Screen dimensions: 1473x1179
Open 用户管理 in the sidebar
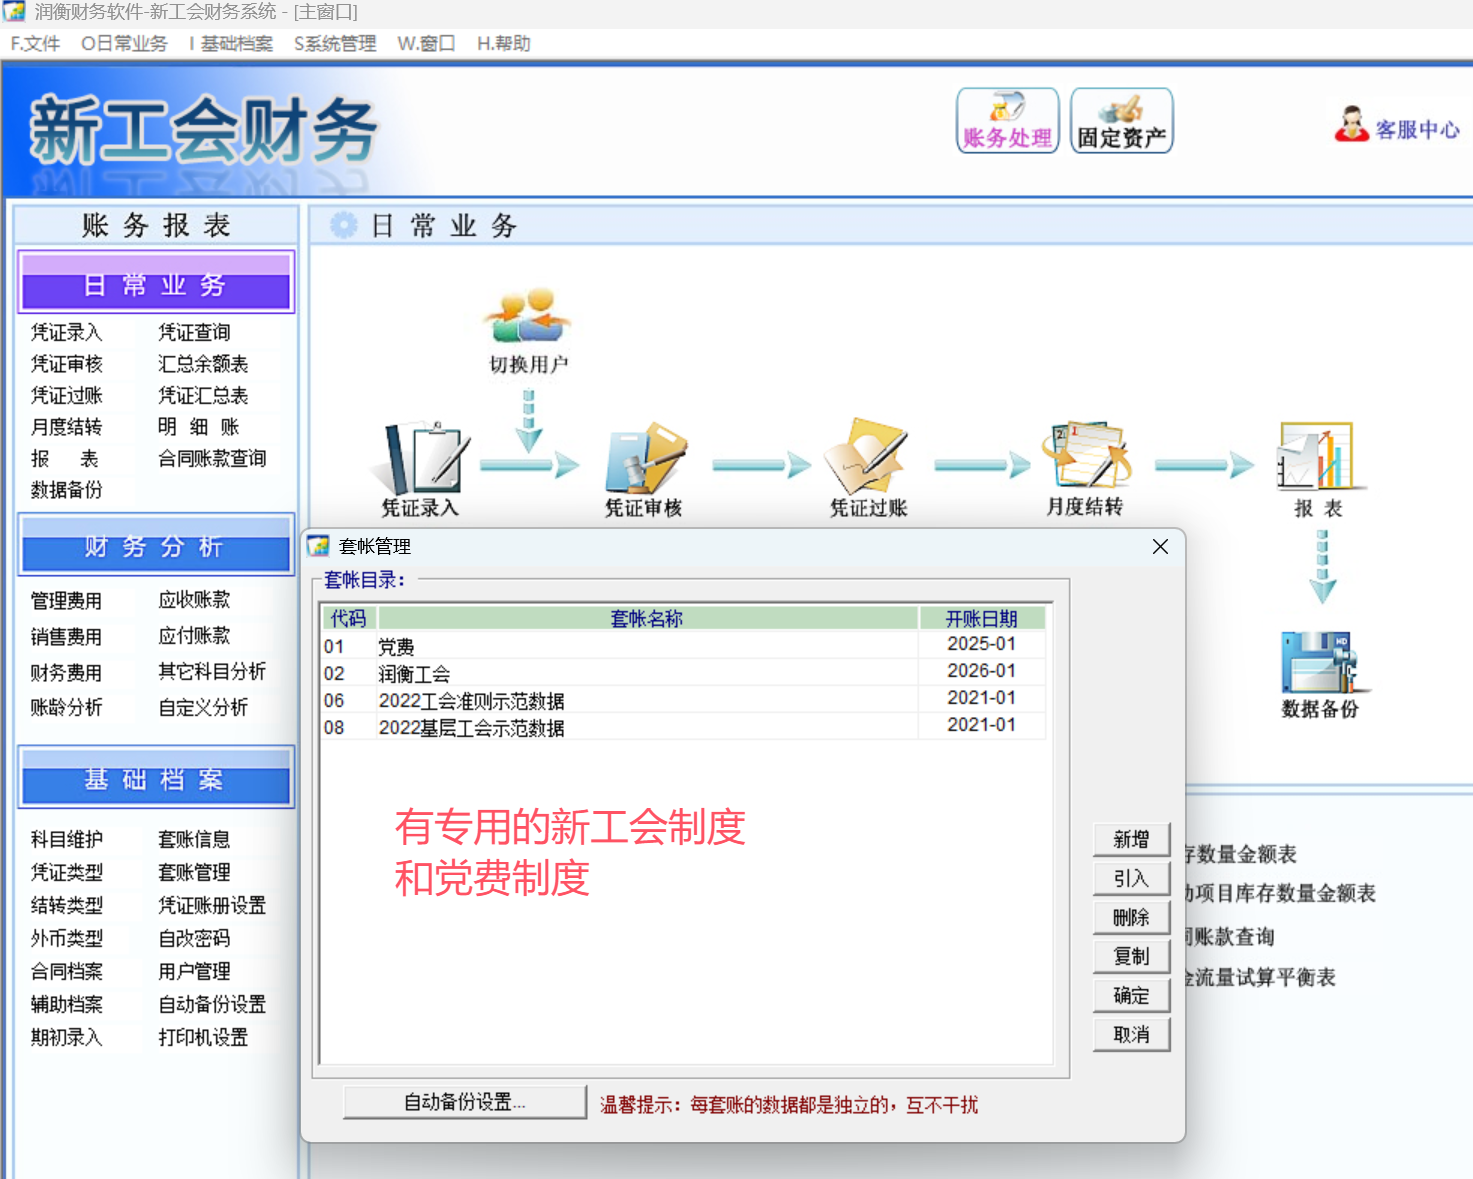194,972
